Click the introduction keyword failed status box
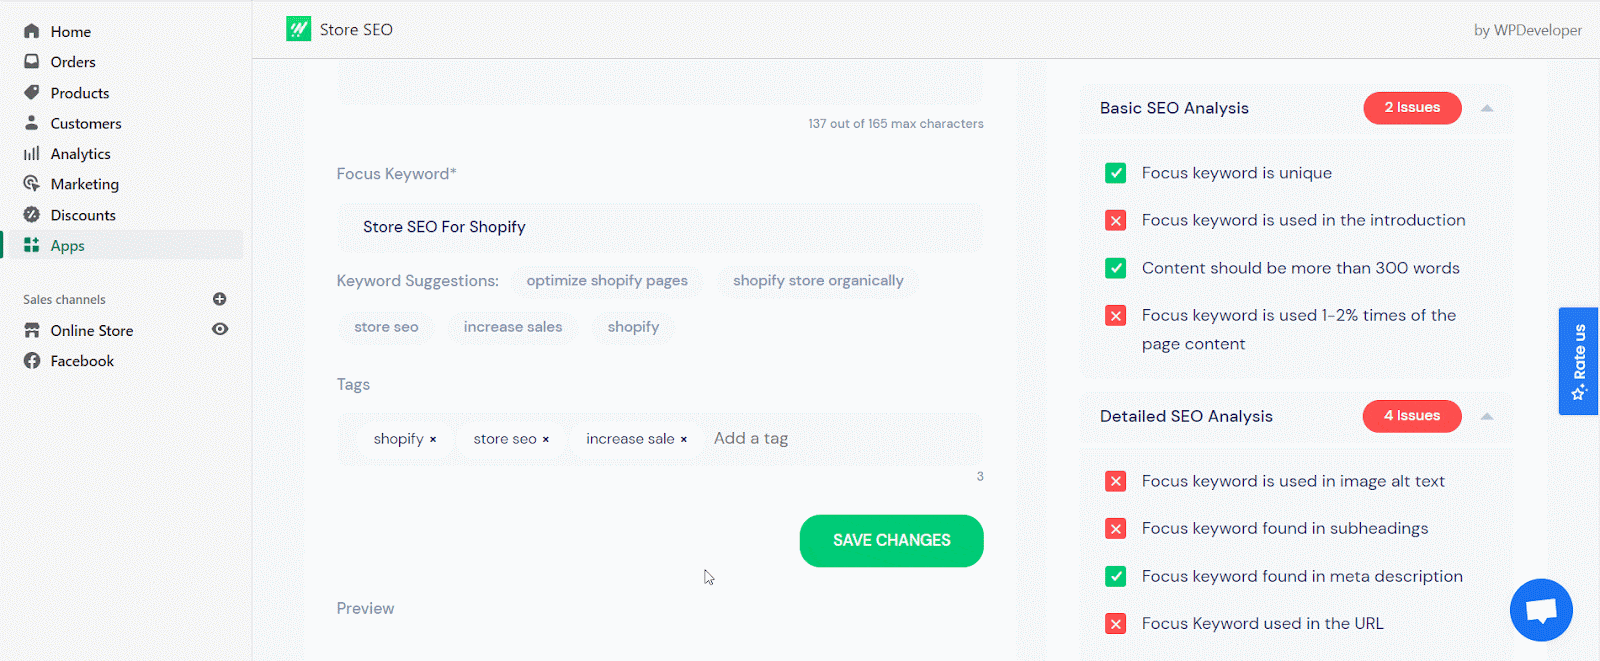The image size is (1600, 661). (x=1116, y=220)
